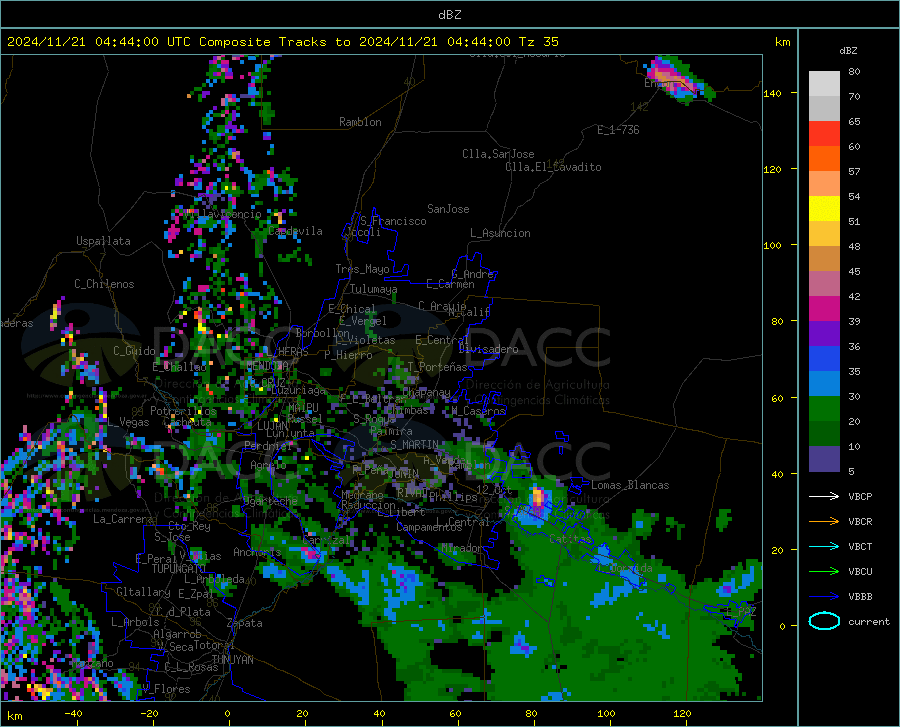
Task: Click the VBCU legend label
Action: pyautogui.click(x=860, y=572)
